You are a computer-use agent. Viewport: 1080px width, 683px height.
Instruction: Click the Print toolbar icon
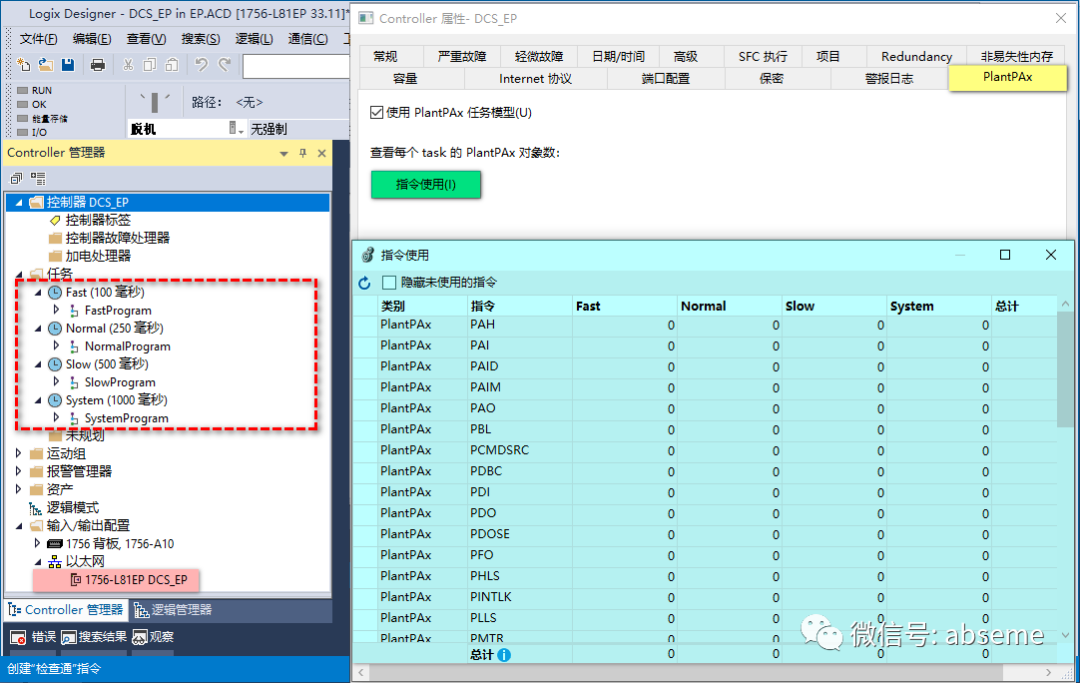(x=98, y=65)
